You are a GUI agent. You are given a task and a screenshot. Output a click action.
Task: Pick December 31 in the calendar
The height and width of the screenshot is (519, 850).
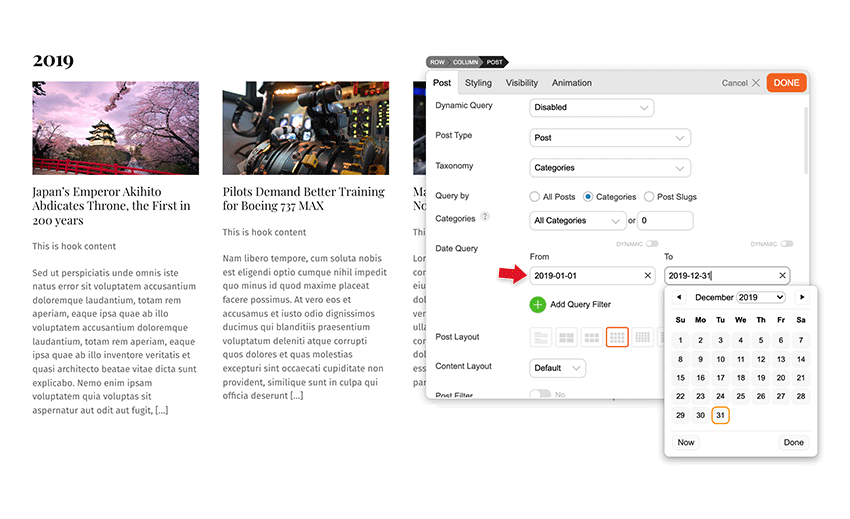(720, 415)
